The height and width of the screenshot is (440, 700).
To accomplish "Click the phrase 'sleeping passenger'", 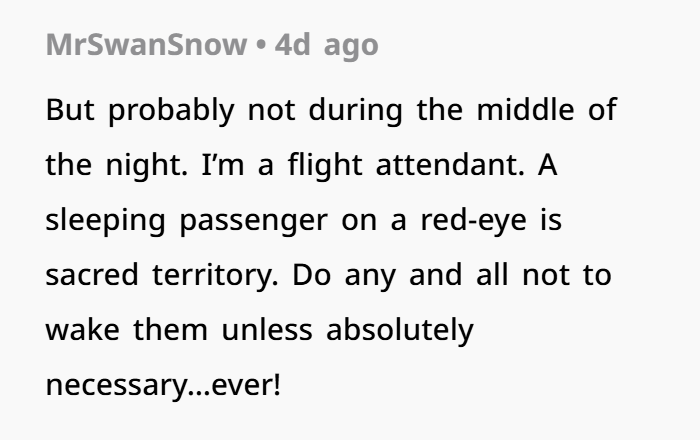I will pos(187,221).
